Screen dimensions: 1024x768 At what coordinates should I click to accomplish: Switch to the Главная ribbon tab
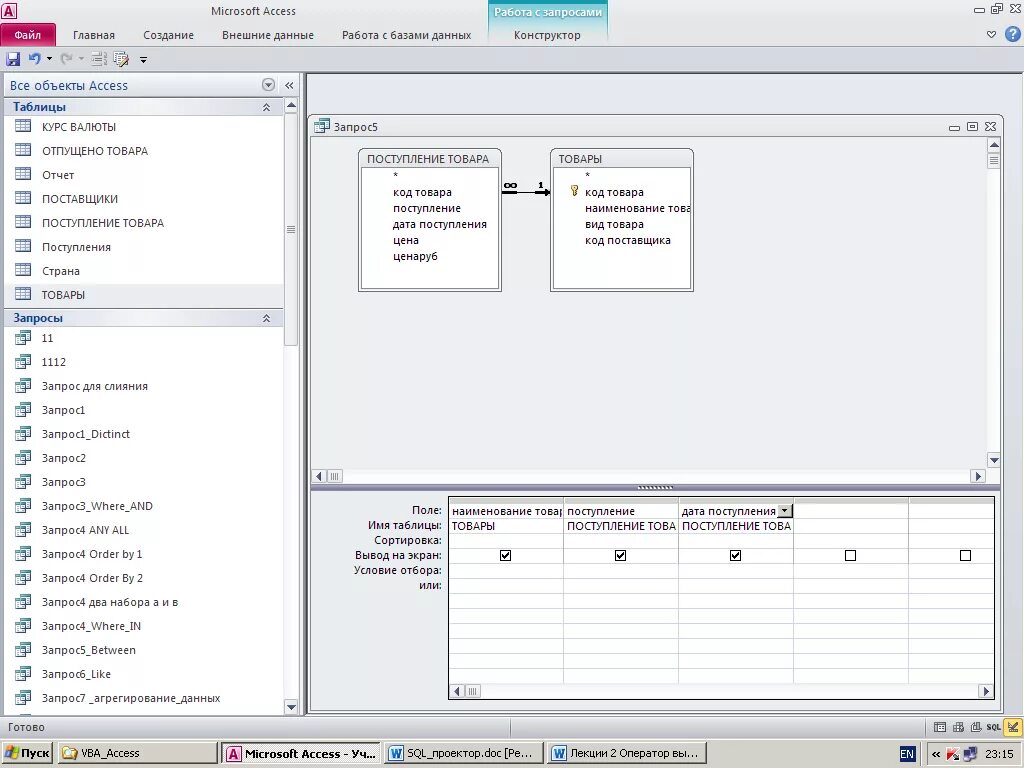pos(93,35)
